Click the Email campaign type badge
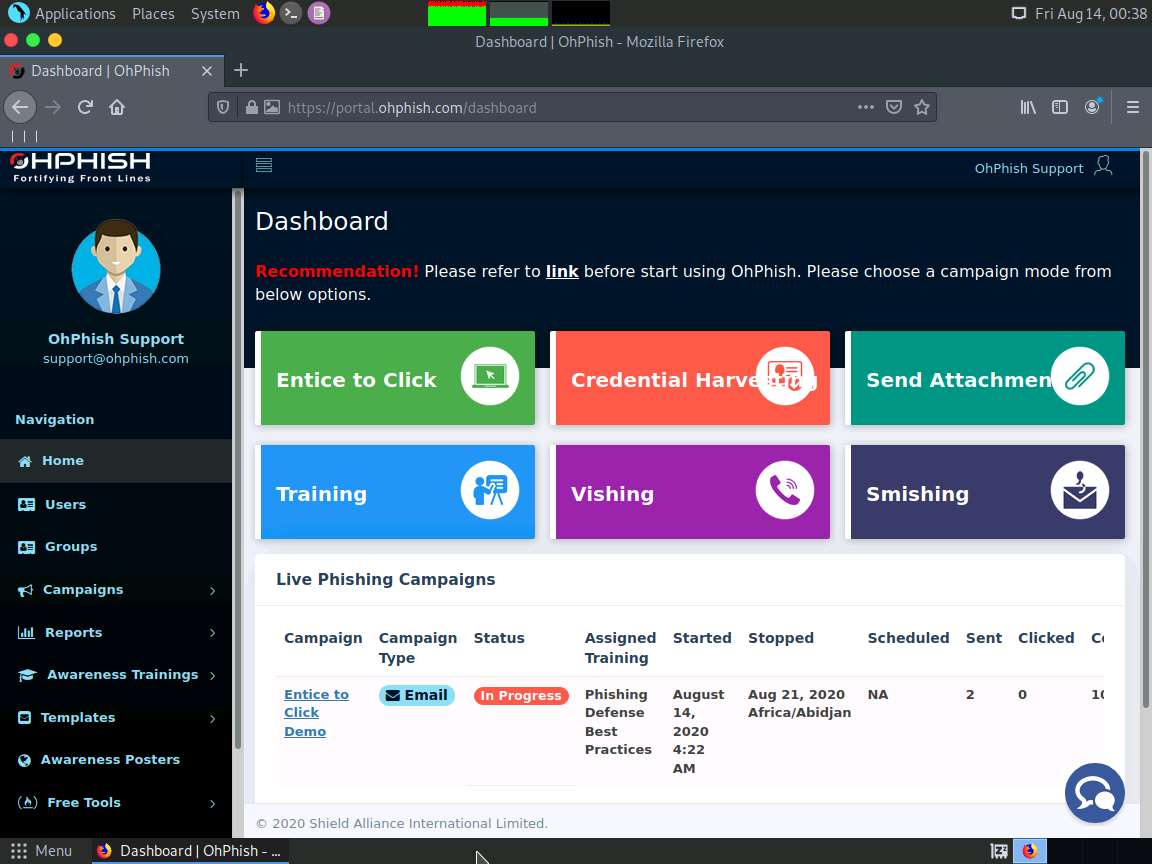The image size is (1152, 864). click(x=417, y=695)
